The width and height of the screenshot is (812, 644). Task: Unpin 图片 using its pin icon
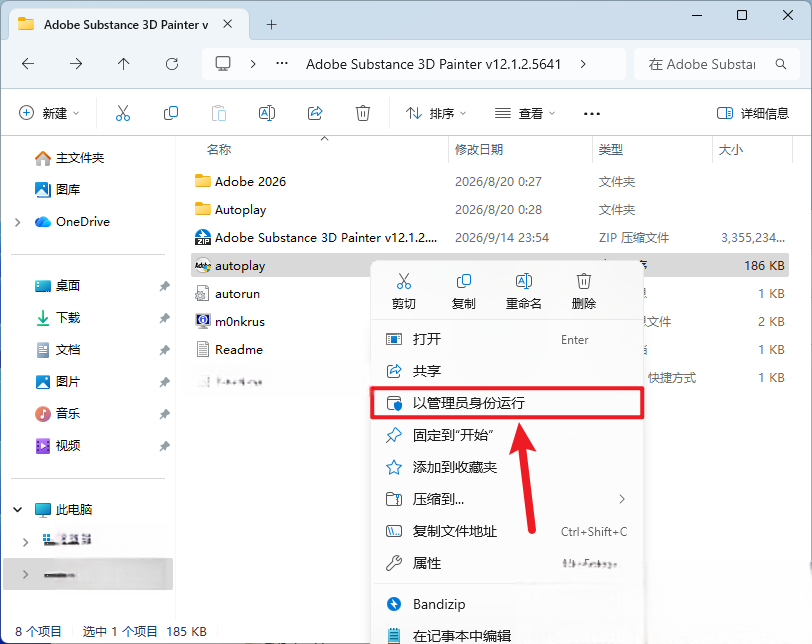(164, 382)
